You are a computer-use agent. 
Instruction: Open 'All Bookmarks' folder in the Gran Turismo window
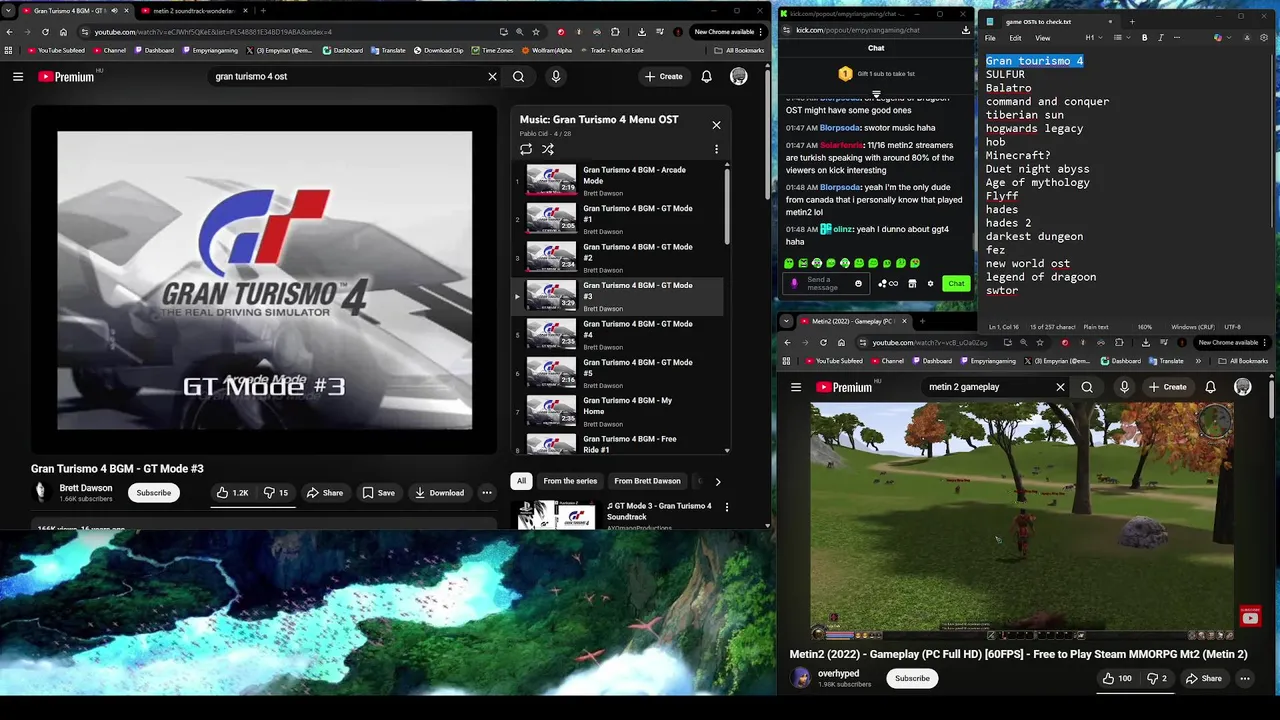coord(740,50)
